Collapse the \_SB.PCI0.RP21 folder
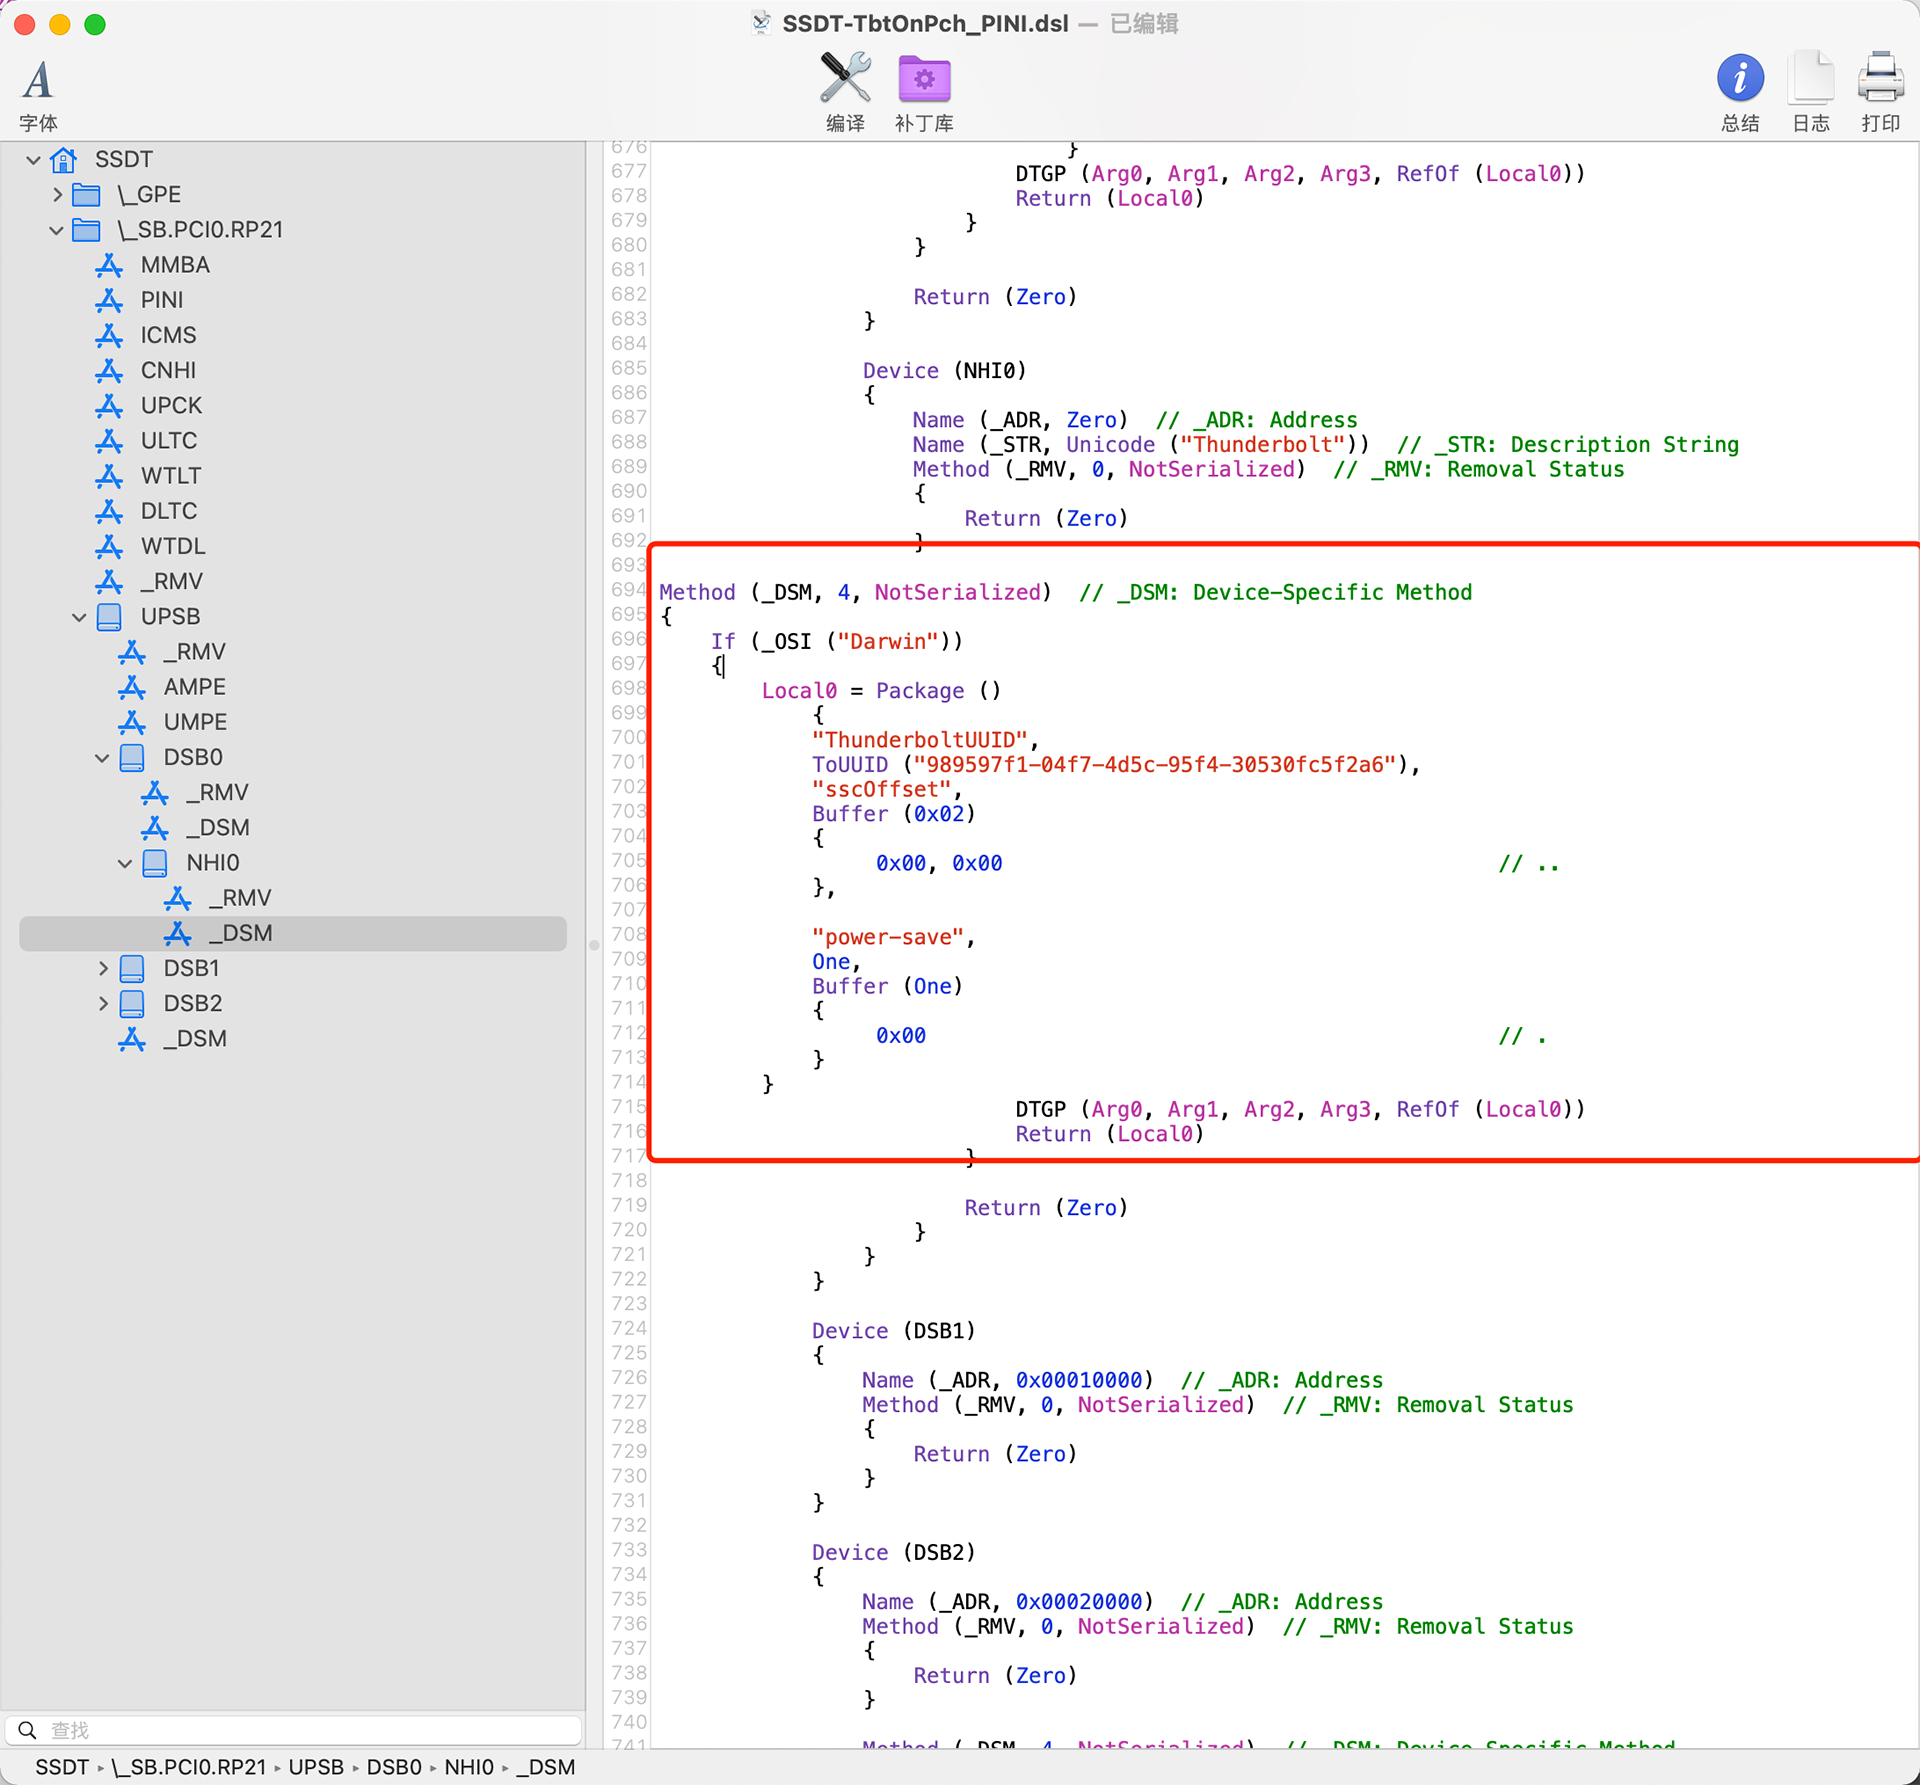 pyautogui.click(x=56, y=230)
